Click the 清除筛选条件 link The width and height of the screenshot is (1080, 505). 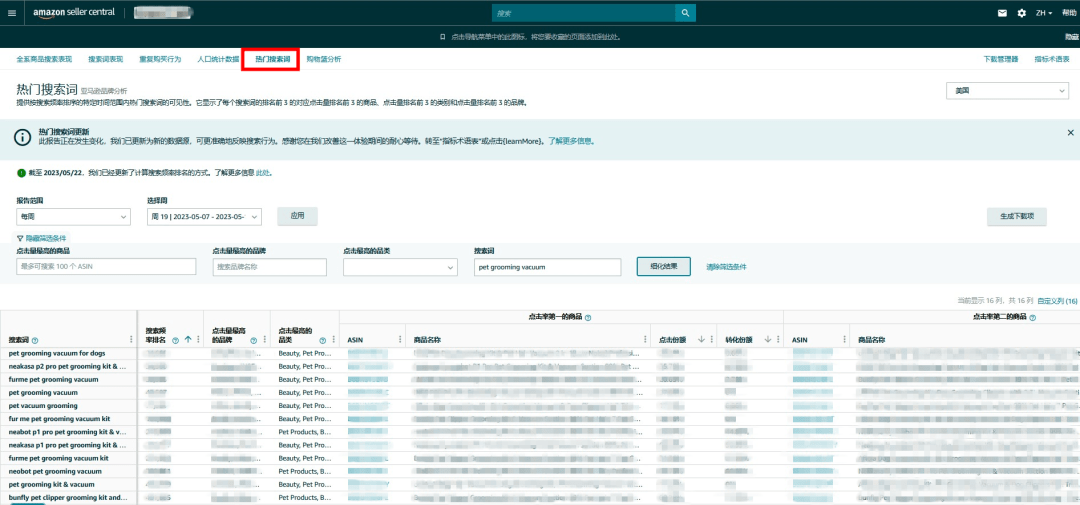tap(726, 267)
